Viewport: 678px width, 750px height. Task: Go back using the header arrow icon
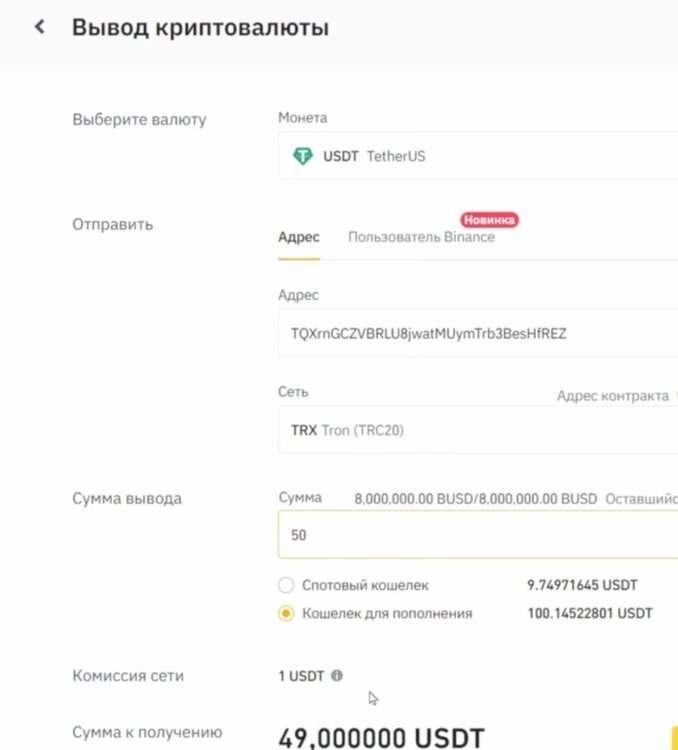tap(40, 27)
